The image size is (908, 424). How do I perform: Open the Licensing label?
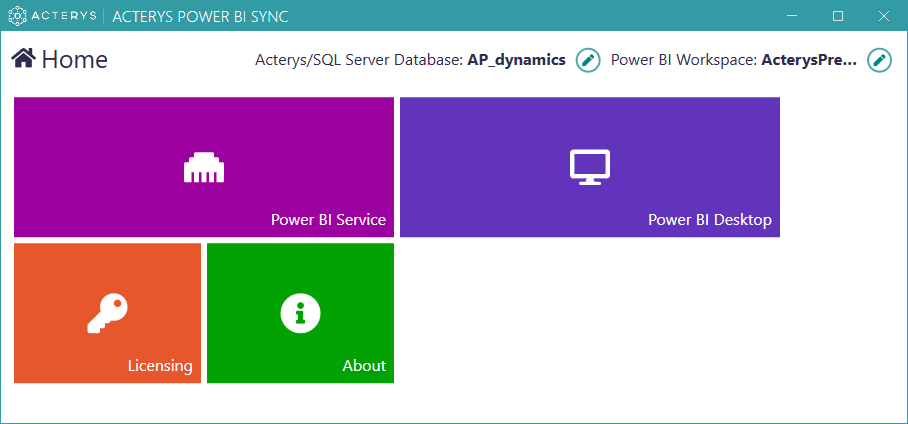click(x=160, y=366)
